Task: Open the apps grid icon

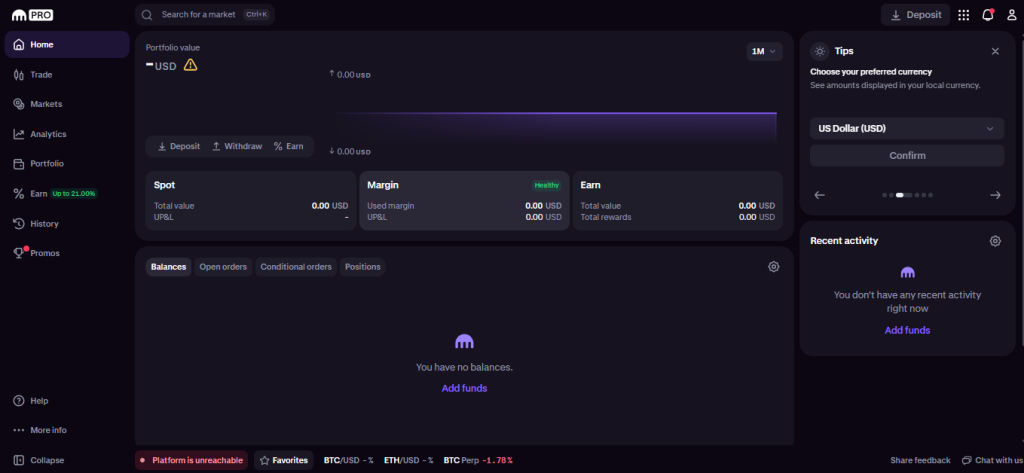Action: [x=963, y=15]
